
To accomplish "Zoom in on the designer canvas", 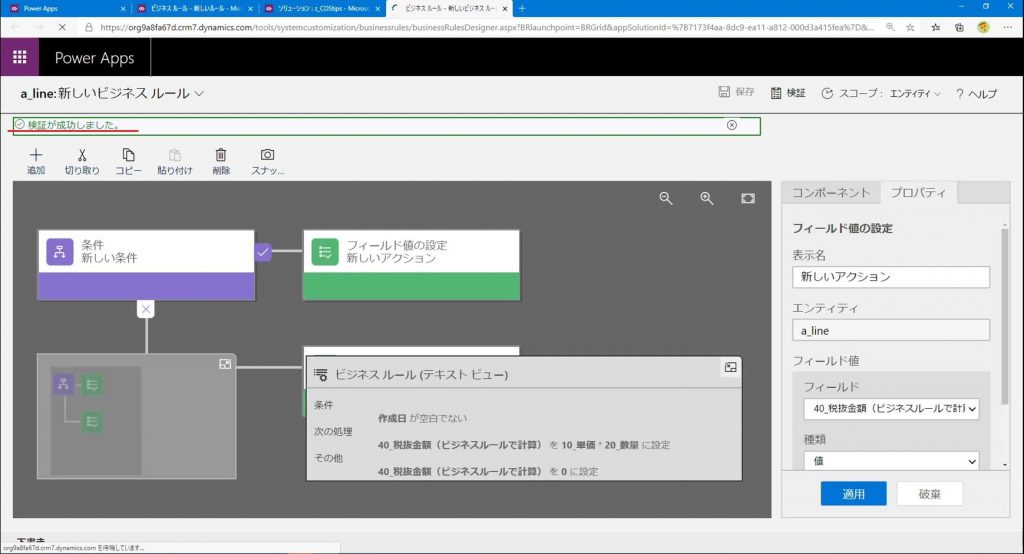I will (x=707, y=198).
